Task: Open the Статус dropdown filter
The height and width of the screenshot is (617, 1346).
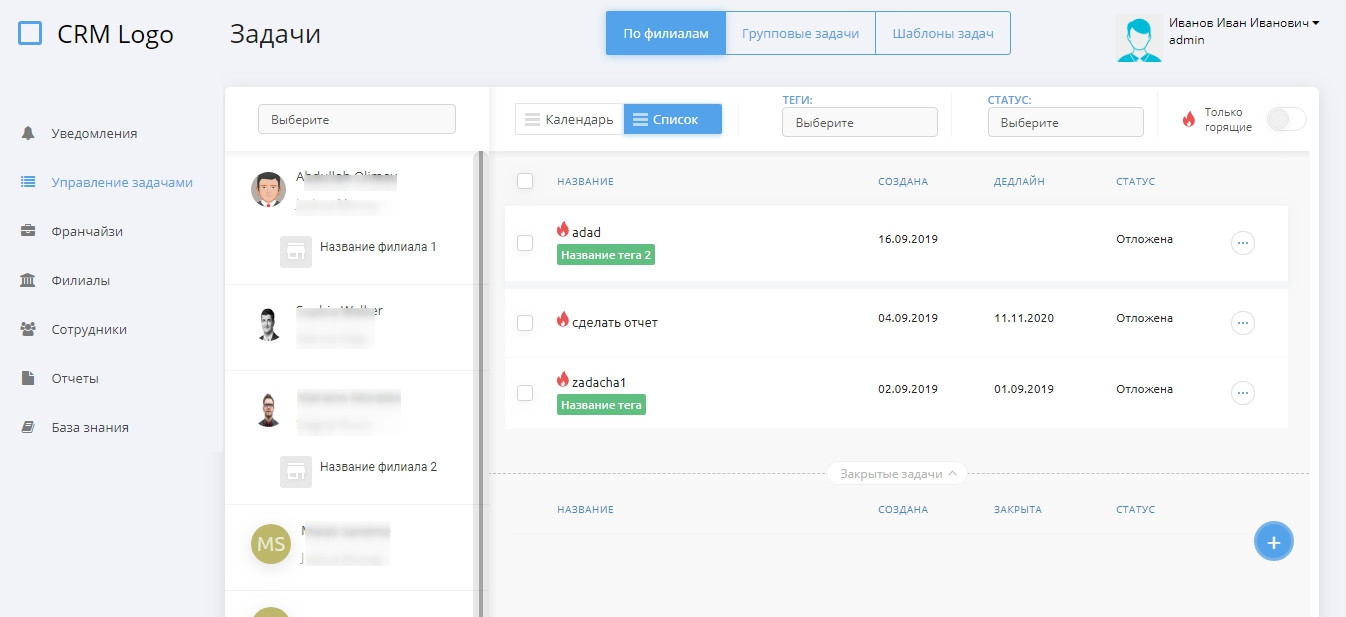Action: pos(1065,122)
